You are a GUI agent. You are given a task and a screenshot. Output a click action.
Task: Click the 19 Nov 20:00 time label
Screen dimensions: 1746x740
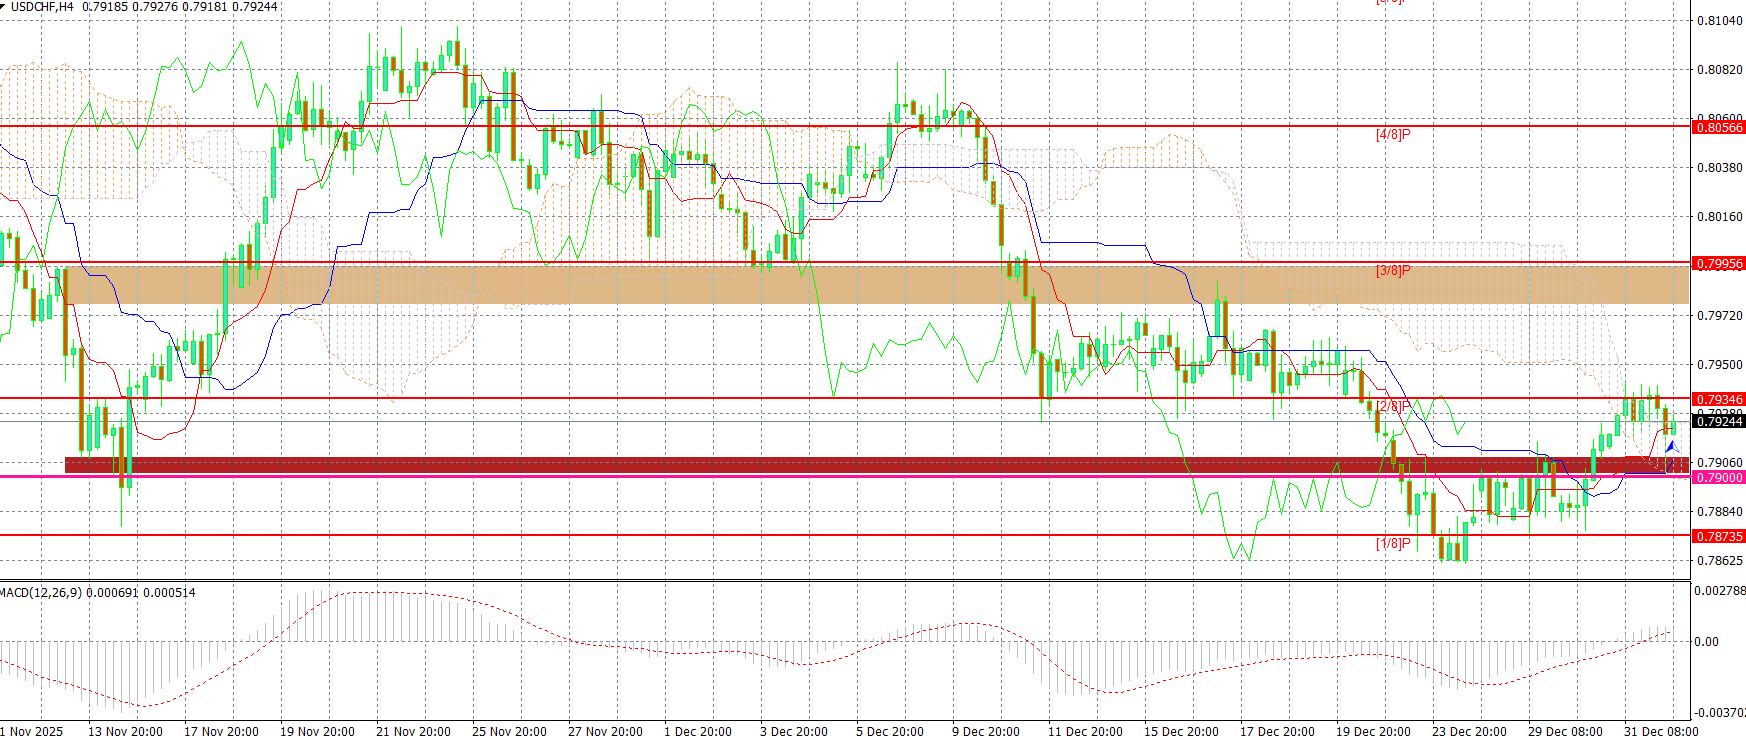pos(317,731)
